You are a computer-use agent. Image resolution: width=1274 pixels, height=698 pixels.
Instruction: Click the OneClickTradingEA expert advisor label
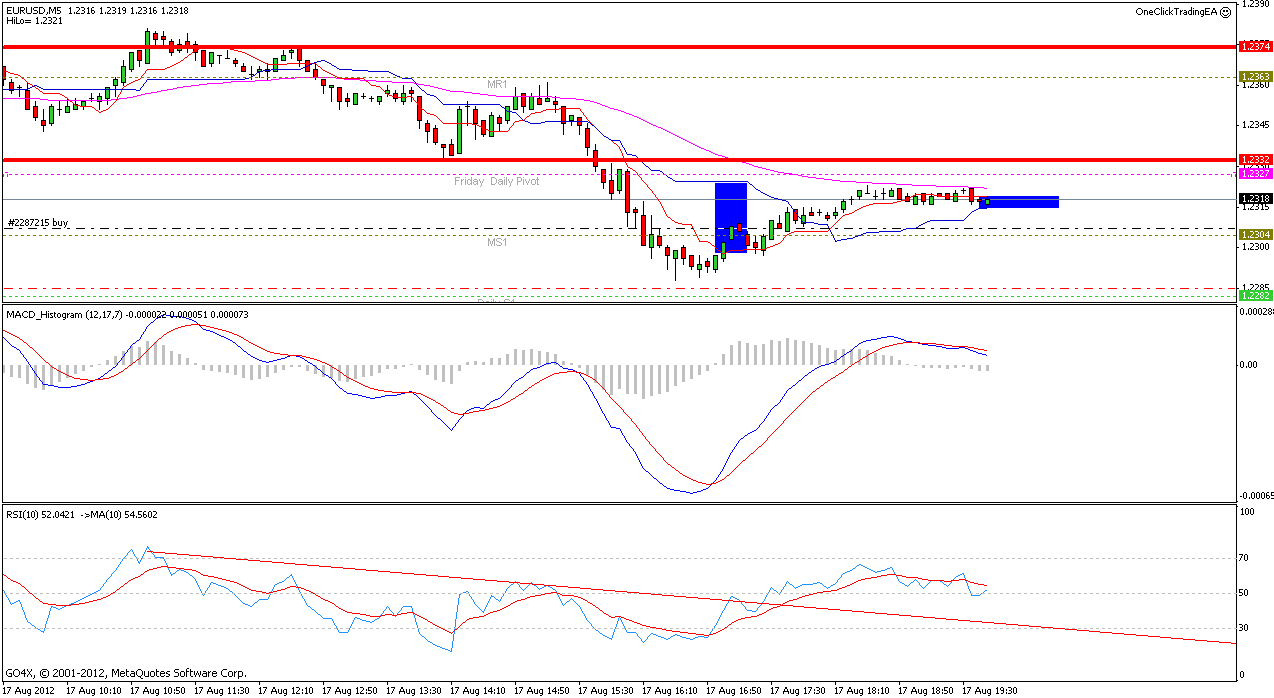coord(1177,11)
